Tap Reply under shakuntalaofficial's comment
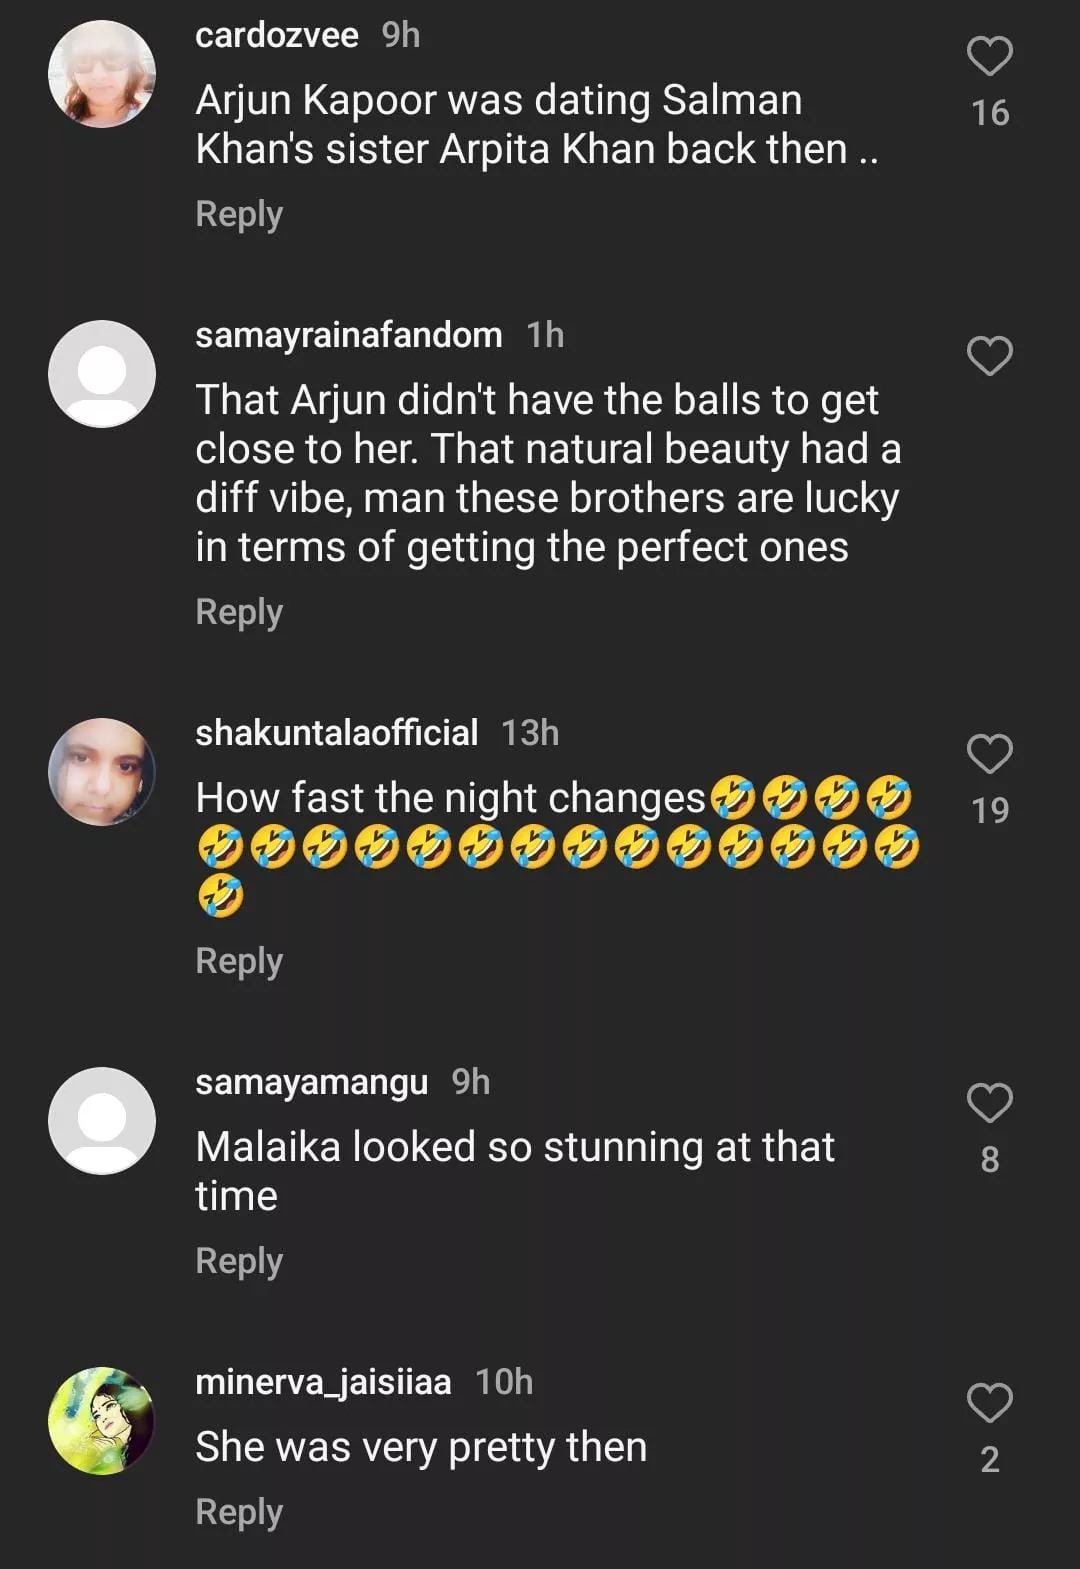 (239, 961)
